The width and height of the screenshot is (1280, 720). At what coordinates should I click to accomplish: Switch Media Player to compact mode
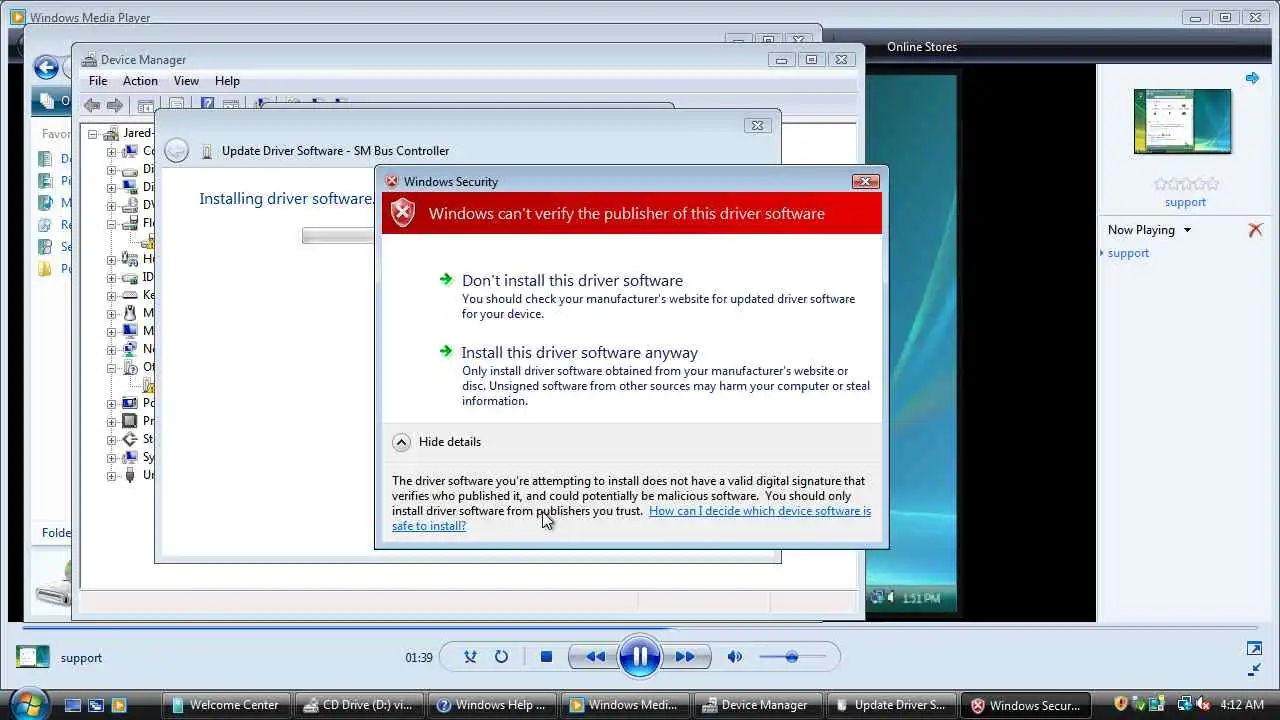click(1254, 669)
